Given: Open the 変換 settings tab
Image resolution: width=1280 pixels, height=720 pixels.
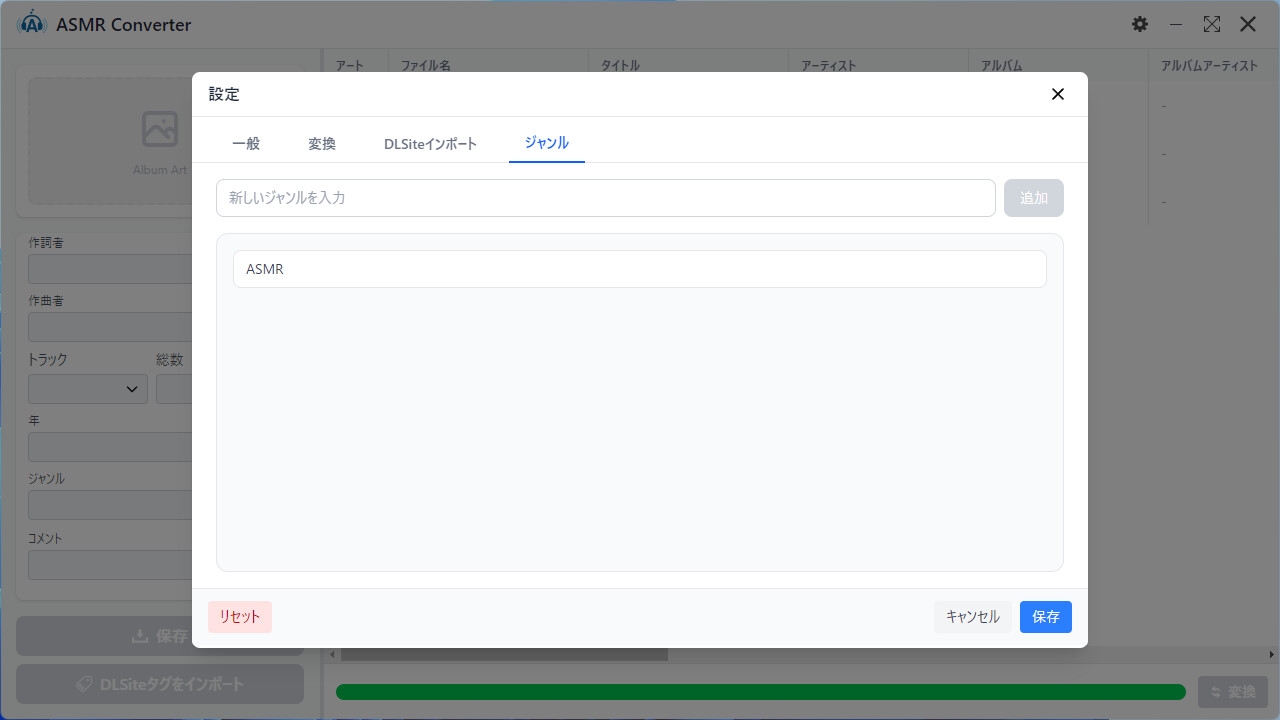Looking at the screenshot, I should pos(322,144).
